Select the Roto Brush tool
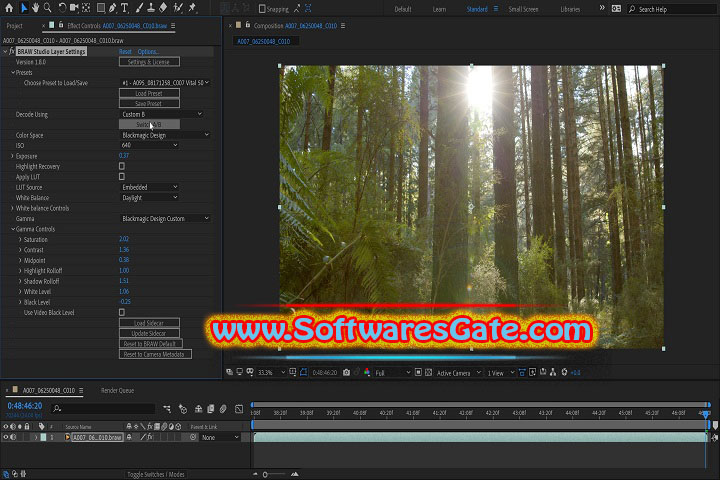This screenshot has height=480, width=720. point(178,8)
